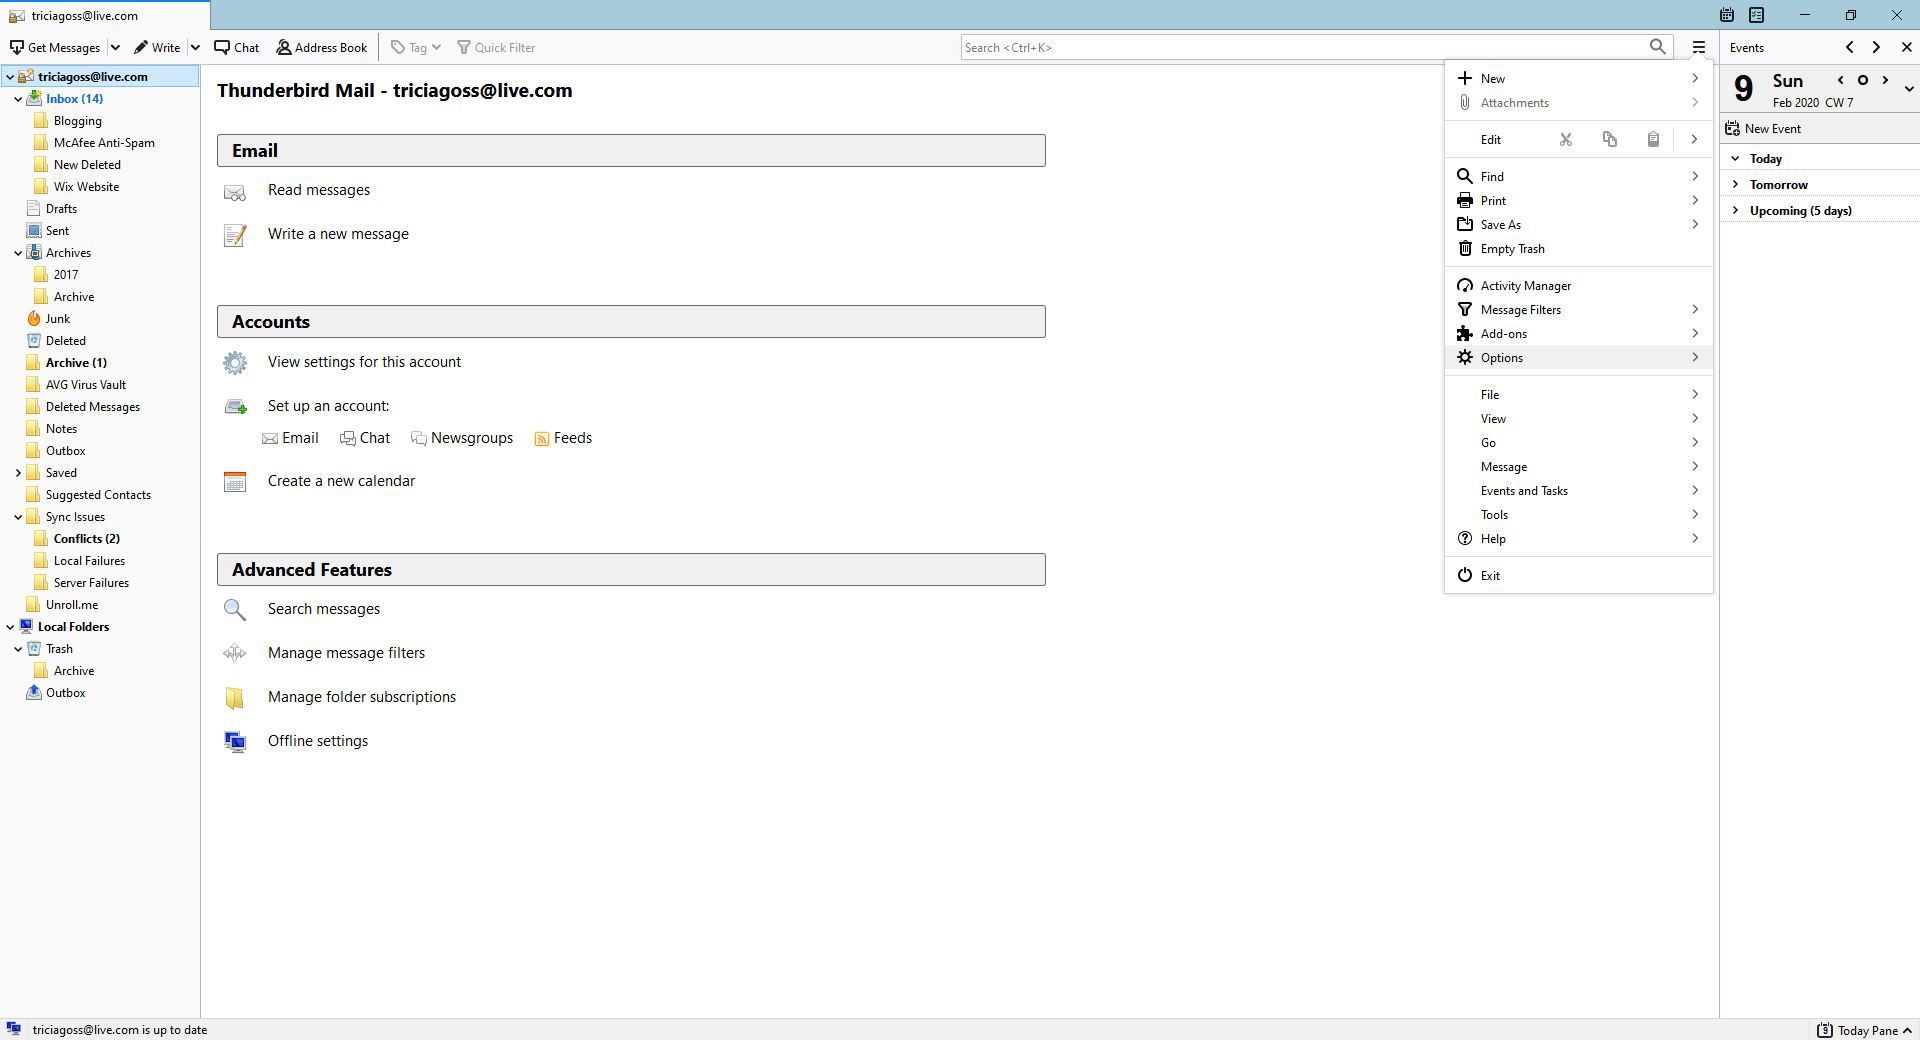Image resolution: width=1920 pixels, height=1040 pixels.
Task: Toggle the Today Pane button
Action: (x=1864, y=1030)
